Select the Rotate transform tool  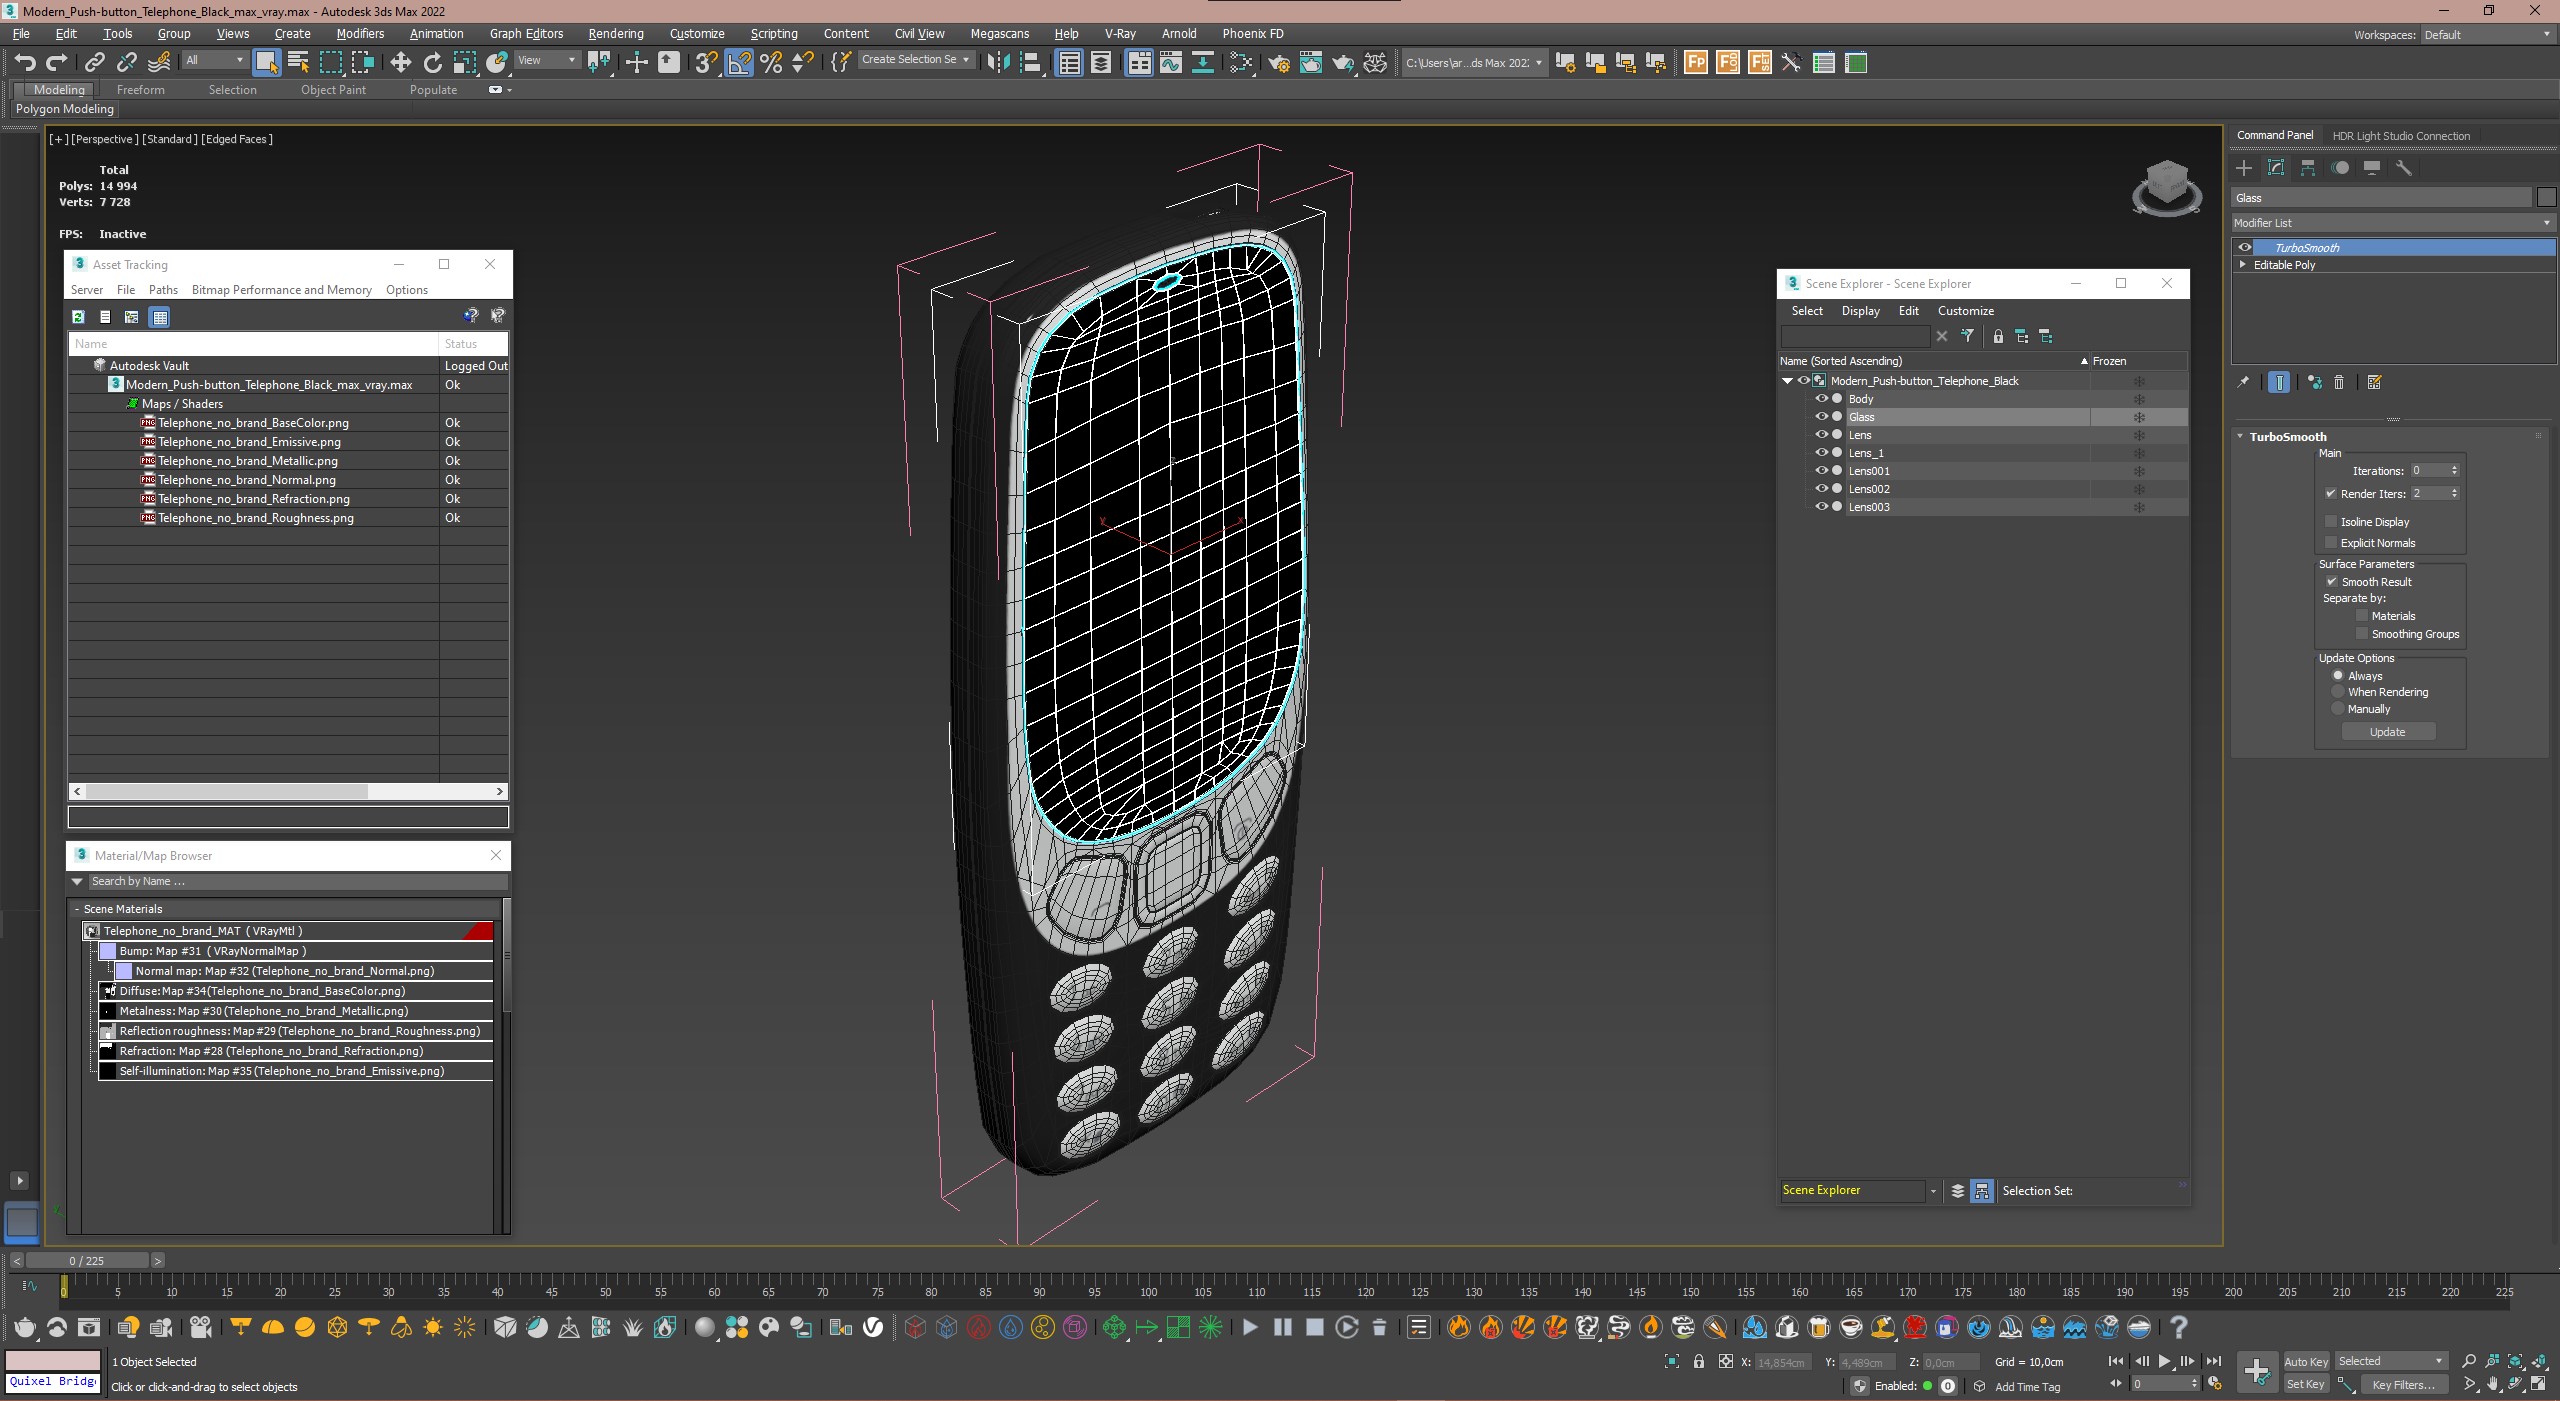coord(432,63)
